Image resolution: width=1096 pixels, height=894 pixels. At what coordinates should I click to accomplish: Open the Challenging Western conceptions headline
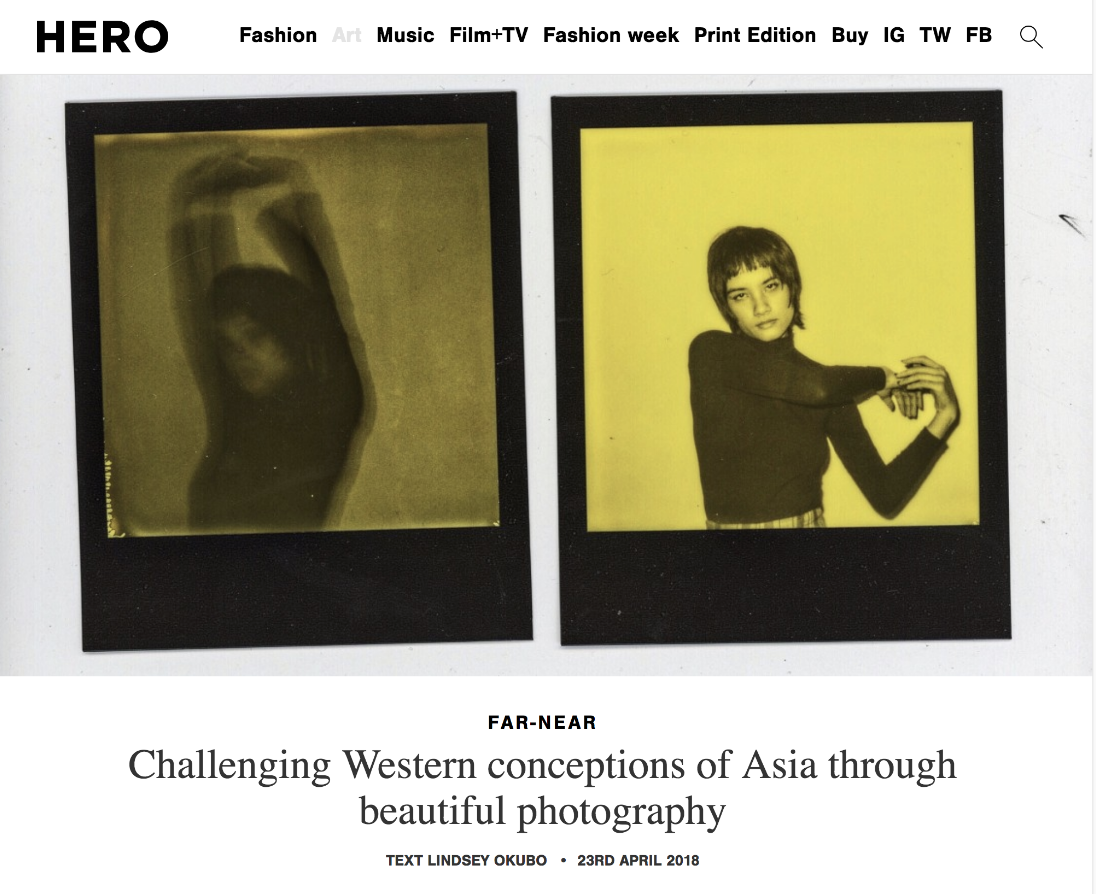(542, 788)
